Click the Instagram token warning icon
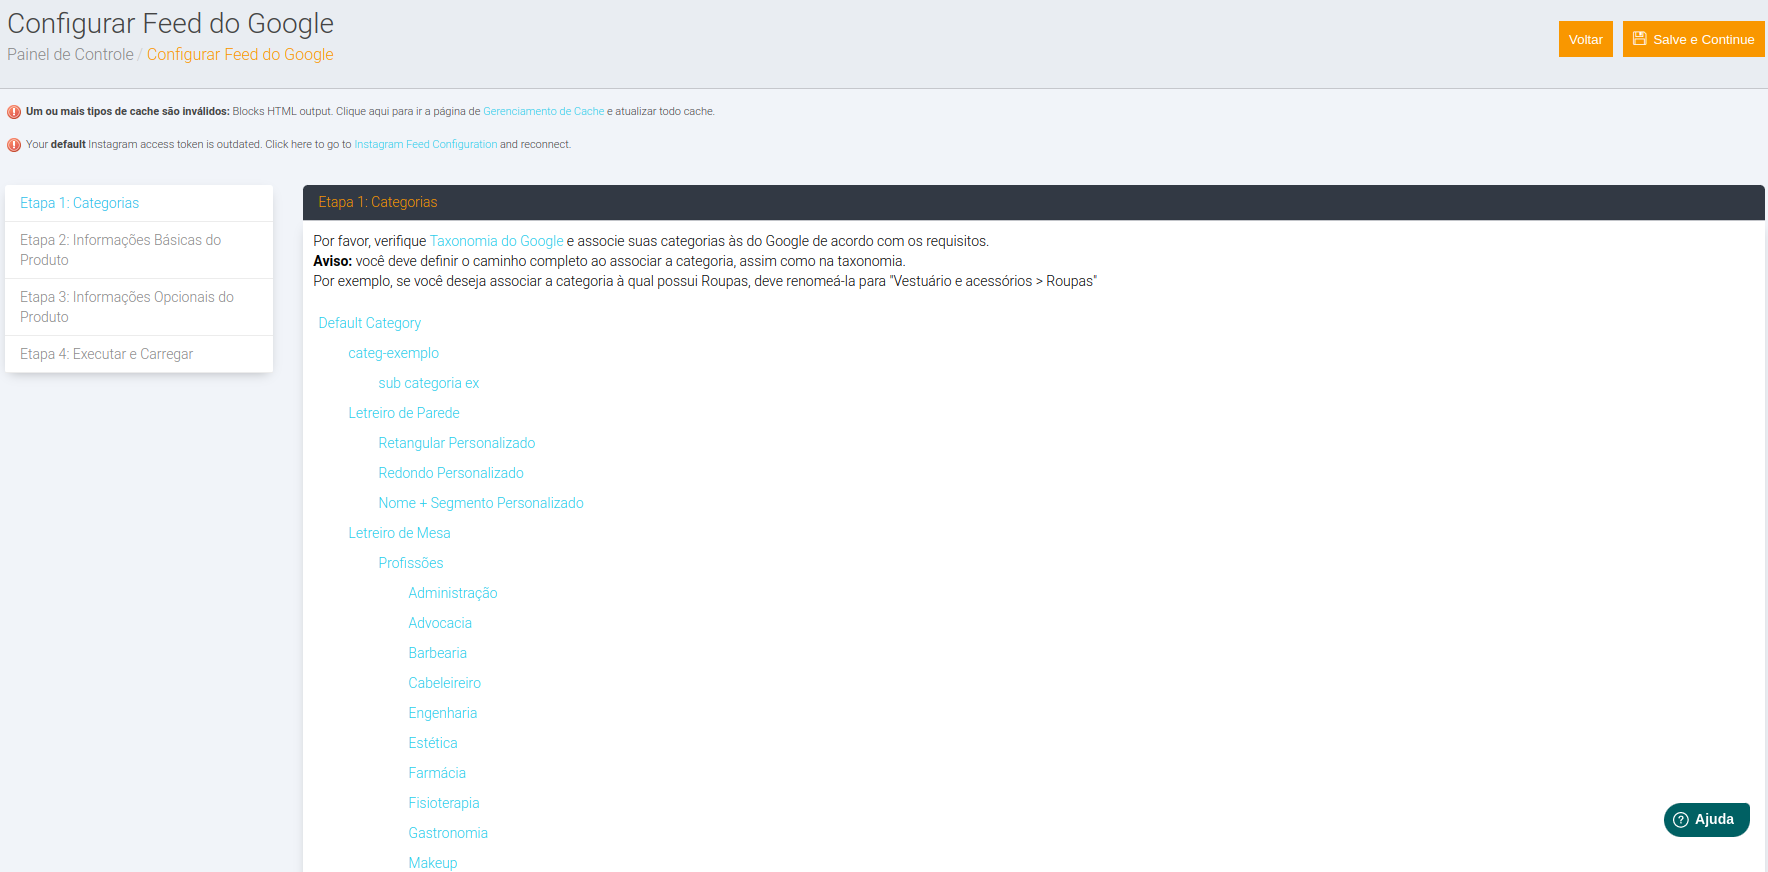 [14, 145]
